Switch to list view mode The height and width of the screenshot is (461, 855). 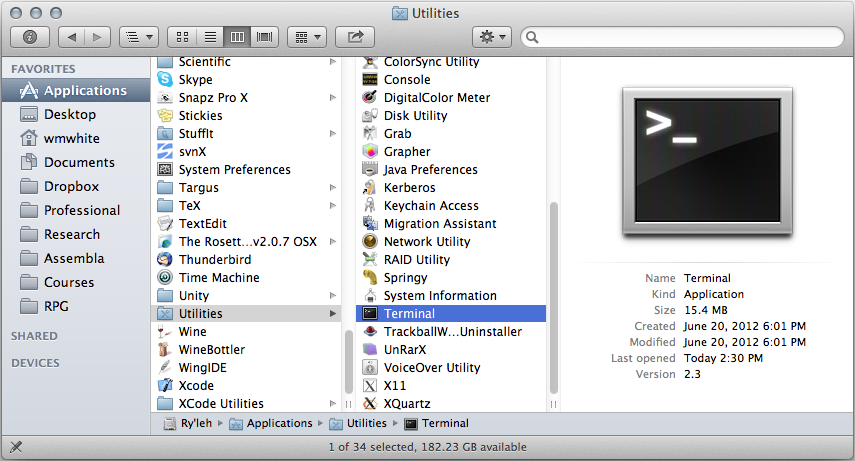coord(210,37)
